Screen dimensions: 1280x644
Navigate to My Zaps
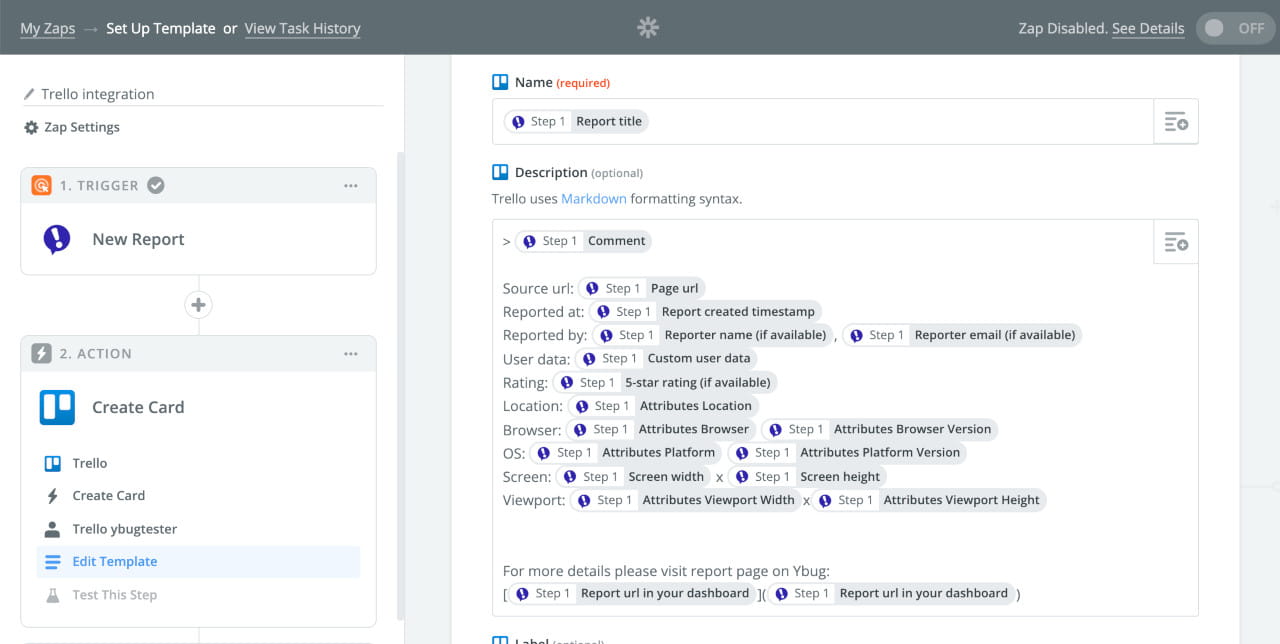[48, 28]
